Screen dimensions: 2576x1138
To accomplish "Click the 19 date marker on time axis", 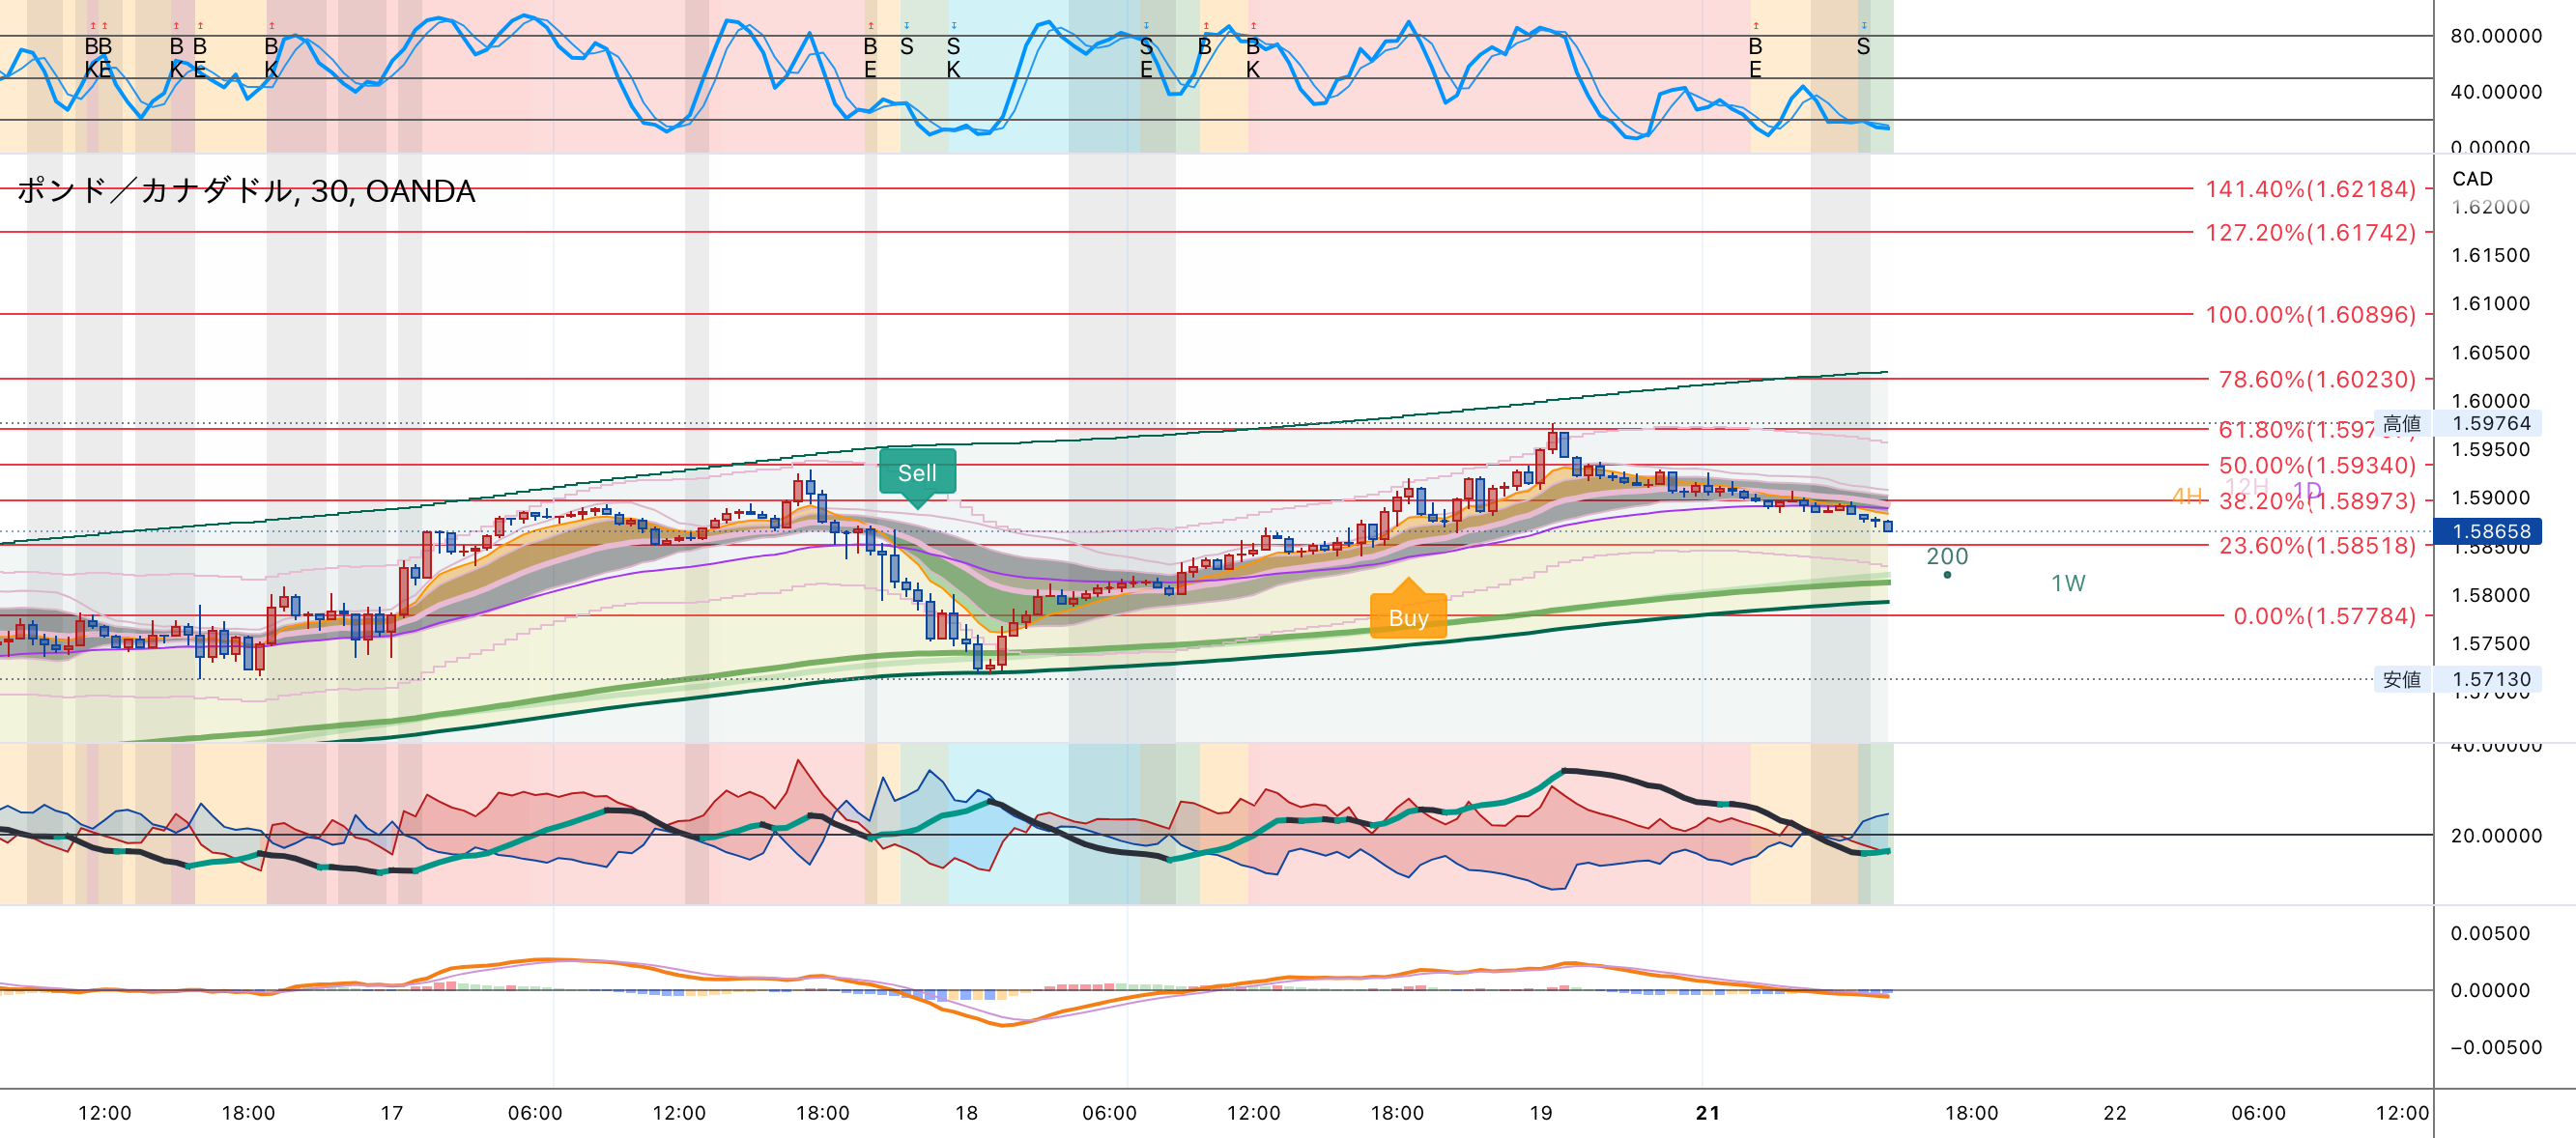I will pyautogui.click(x=1540, y=1113).
